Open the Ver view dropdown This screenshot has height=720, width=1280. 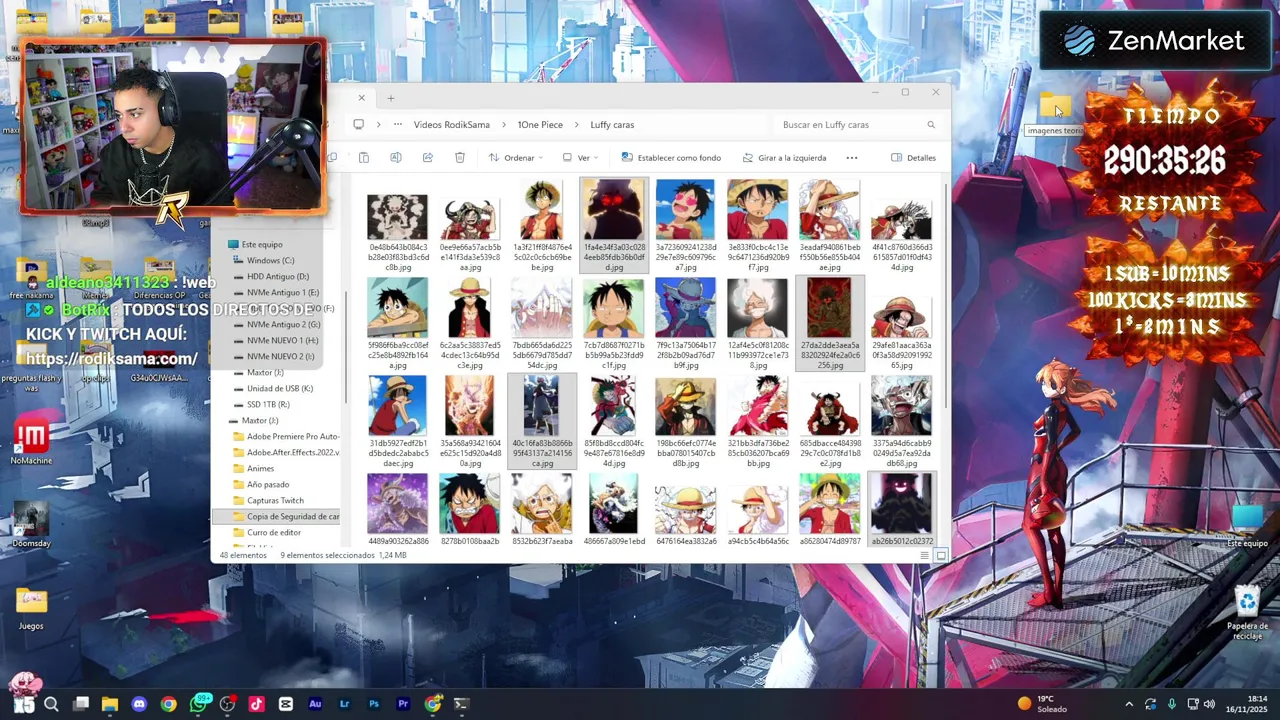coord(580,158)
